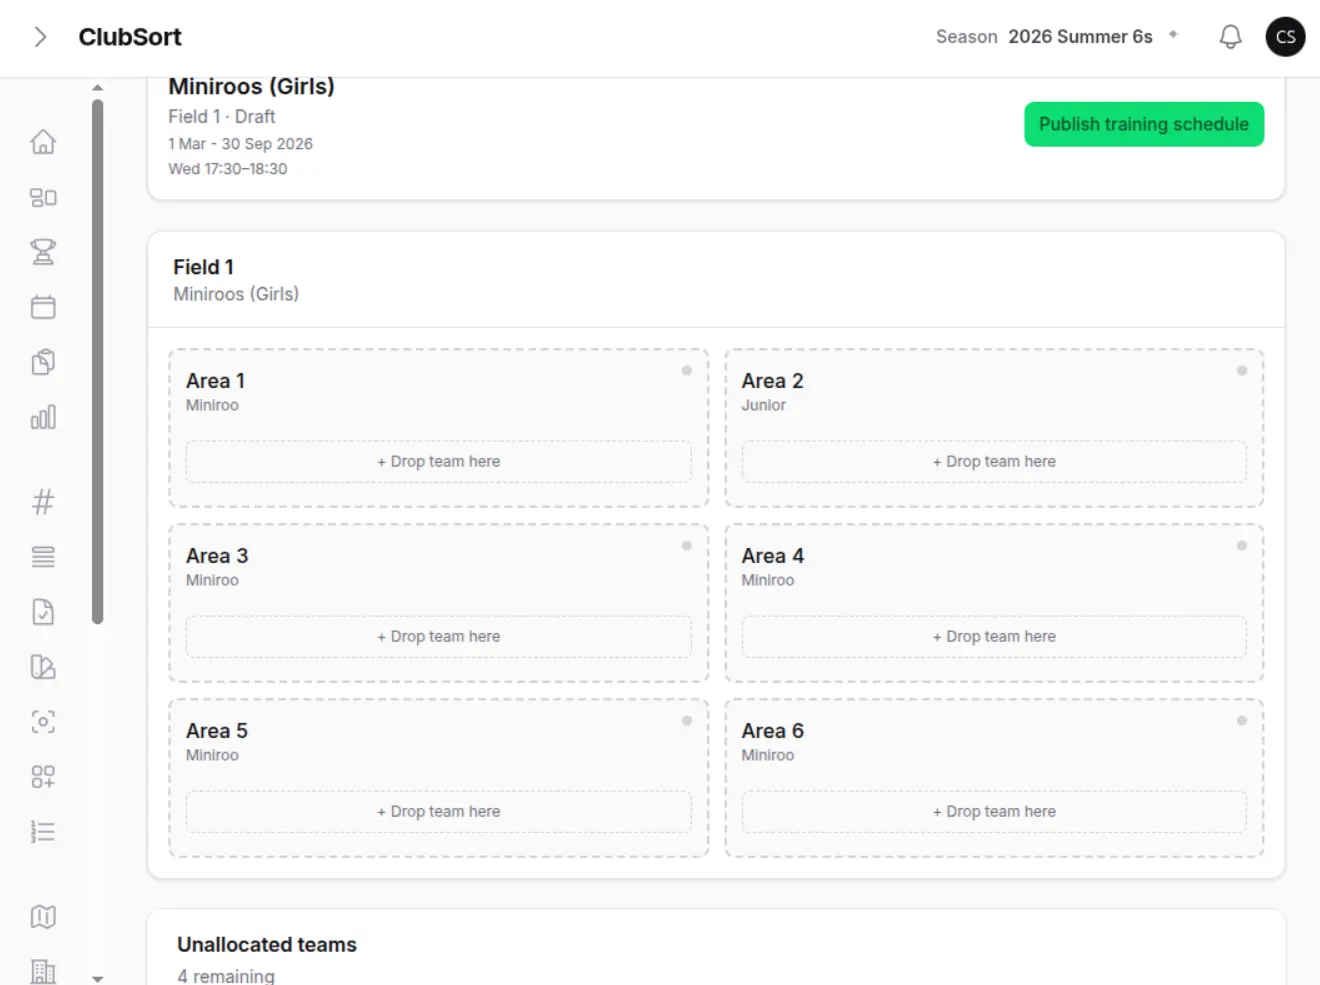Click the "1 Mar - 30 Sep 2026" date range

tap(240, 144)
